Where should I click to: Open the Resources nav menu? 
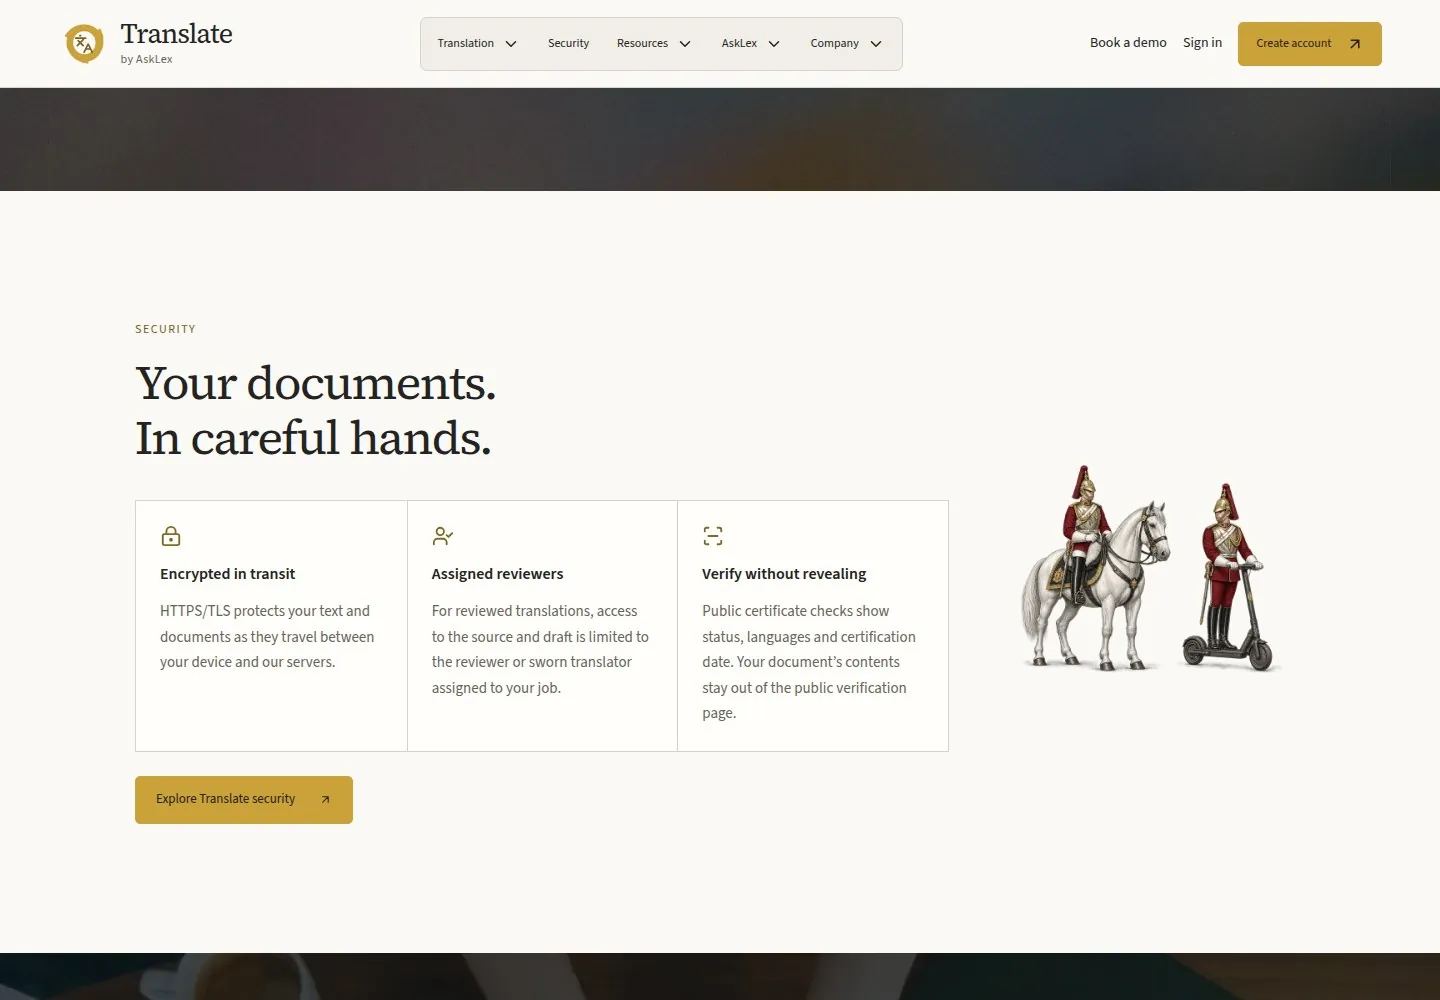point(654,44)
